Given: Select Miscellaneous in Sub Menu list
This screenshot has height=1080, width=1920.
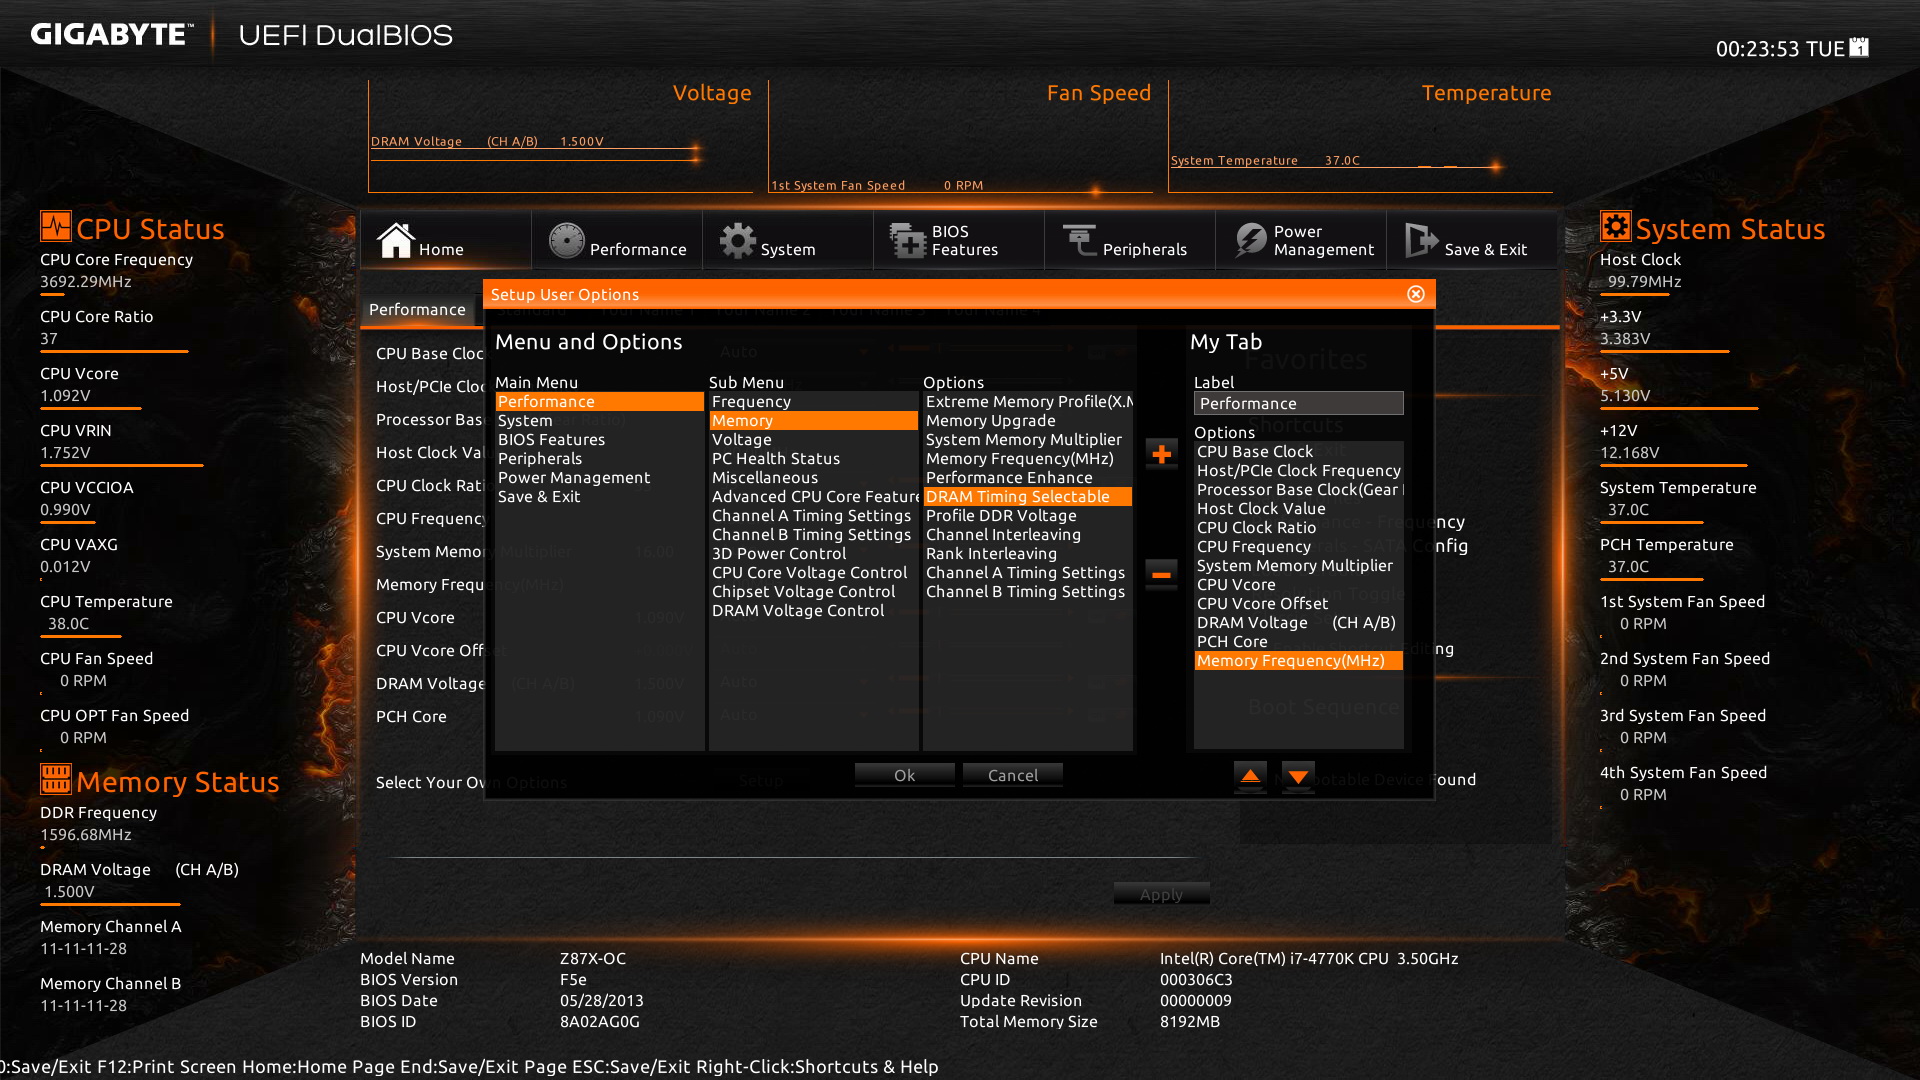Looking at the screenshot, I should click(x=813, y=477).
